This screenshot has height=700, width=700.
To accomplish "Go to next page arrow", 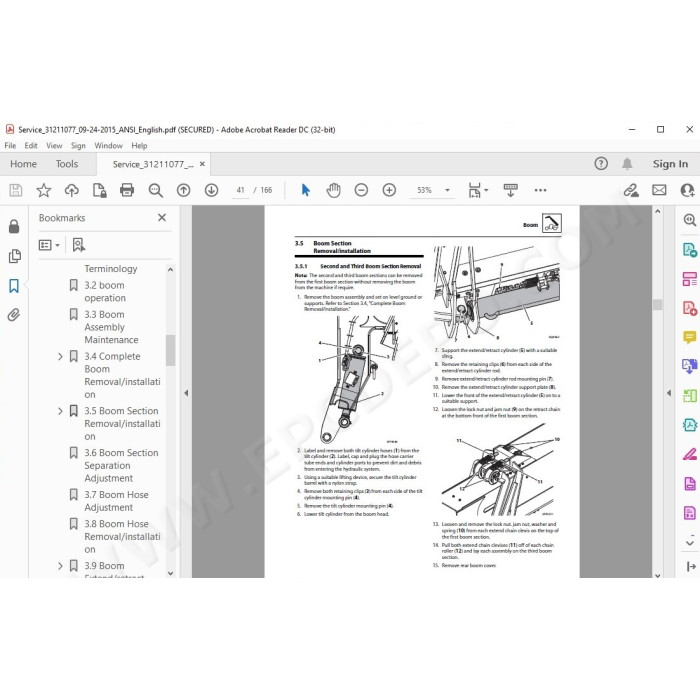I will click(x=211, y=190).
